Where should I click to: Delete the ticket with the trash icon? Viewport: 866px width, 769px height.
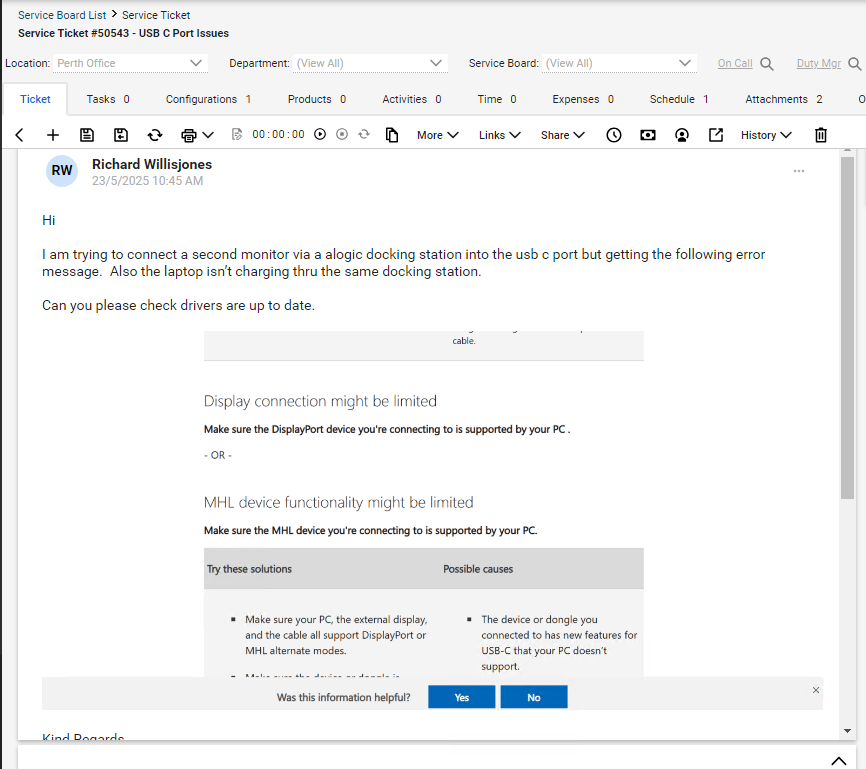pos(821,135)
